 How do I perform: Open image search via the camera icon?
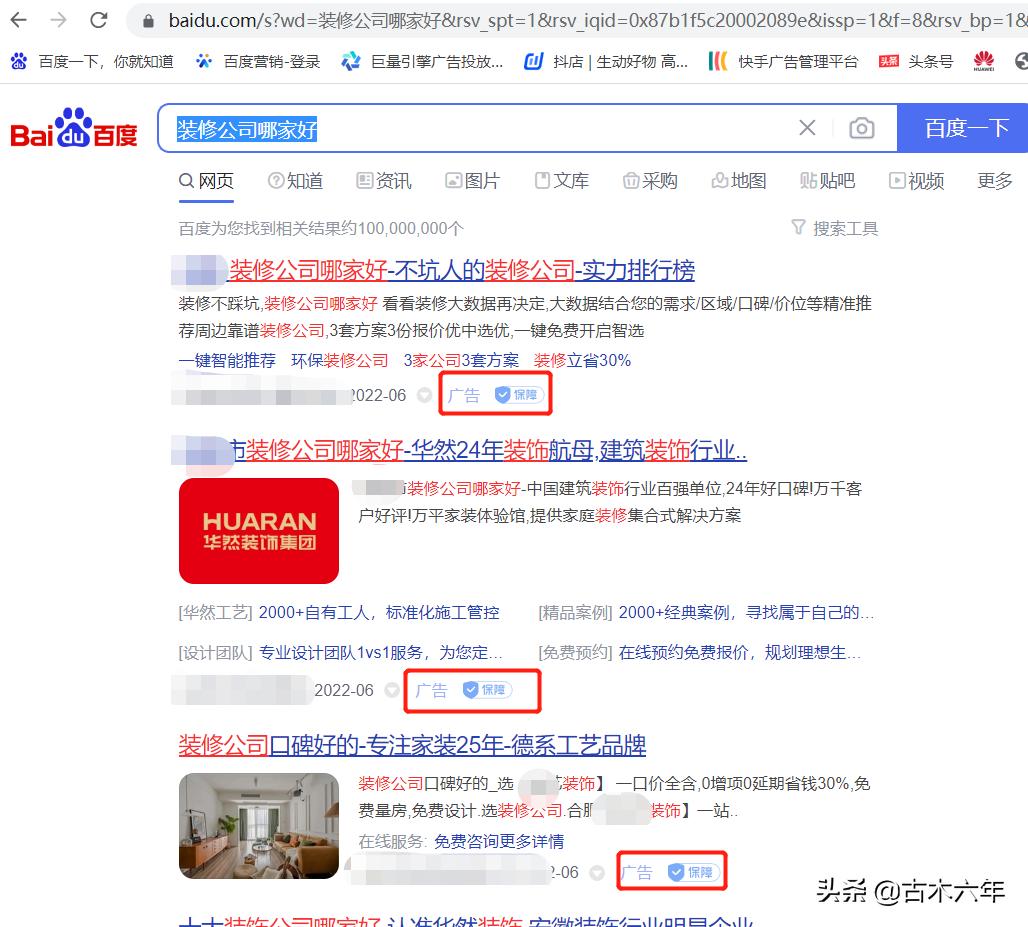(860, 128)
